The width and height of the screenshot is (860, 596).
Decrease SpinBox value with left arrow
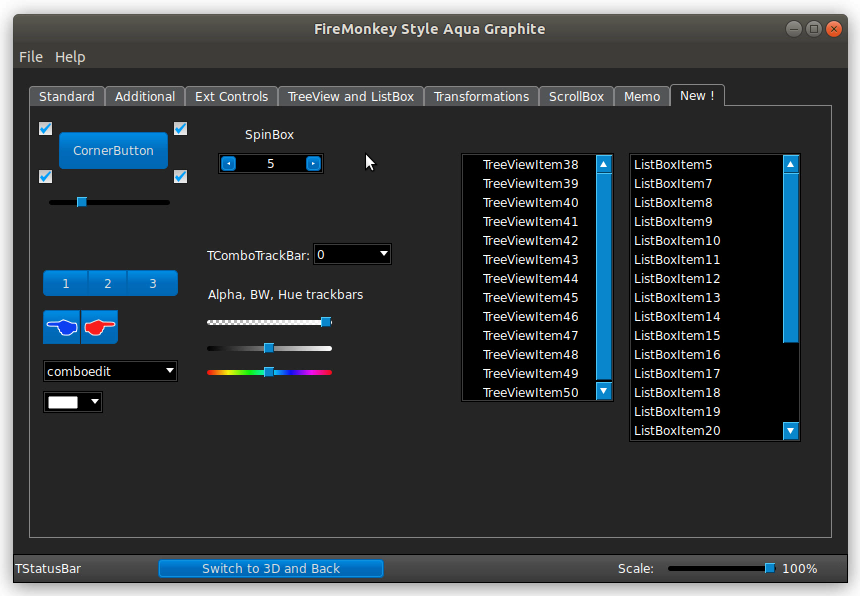(x=229, y=163)
